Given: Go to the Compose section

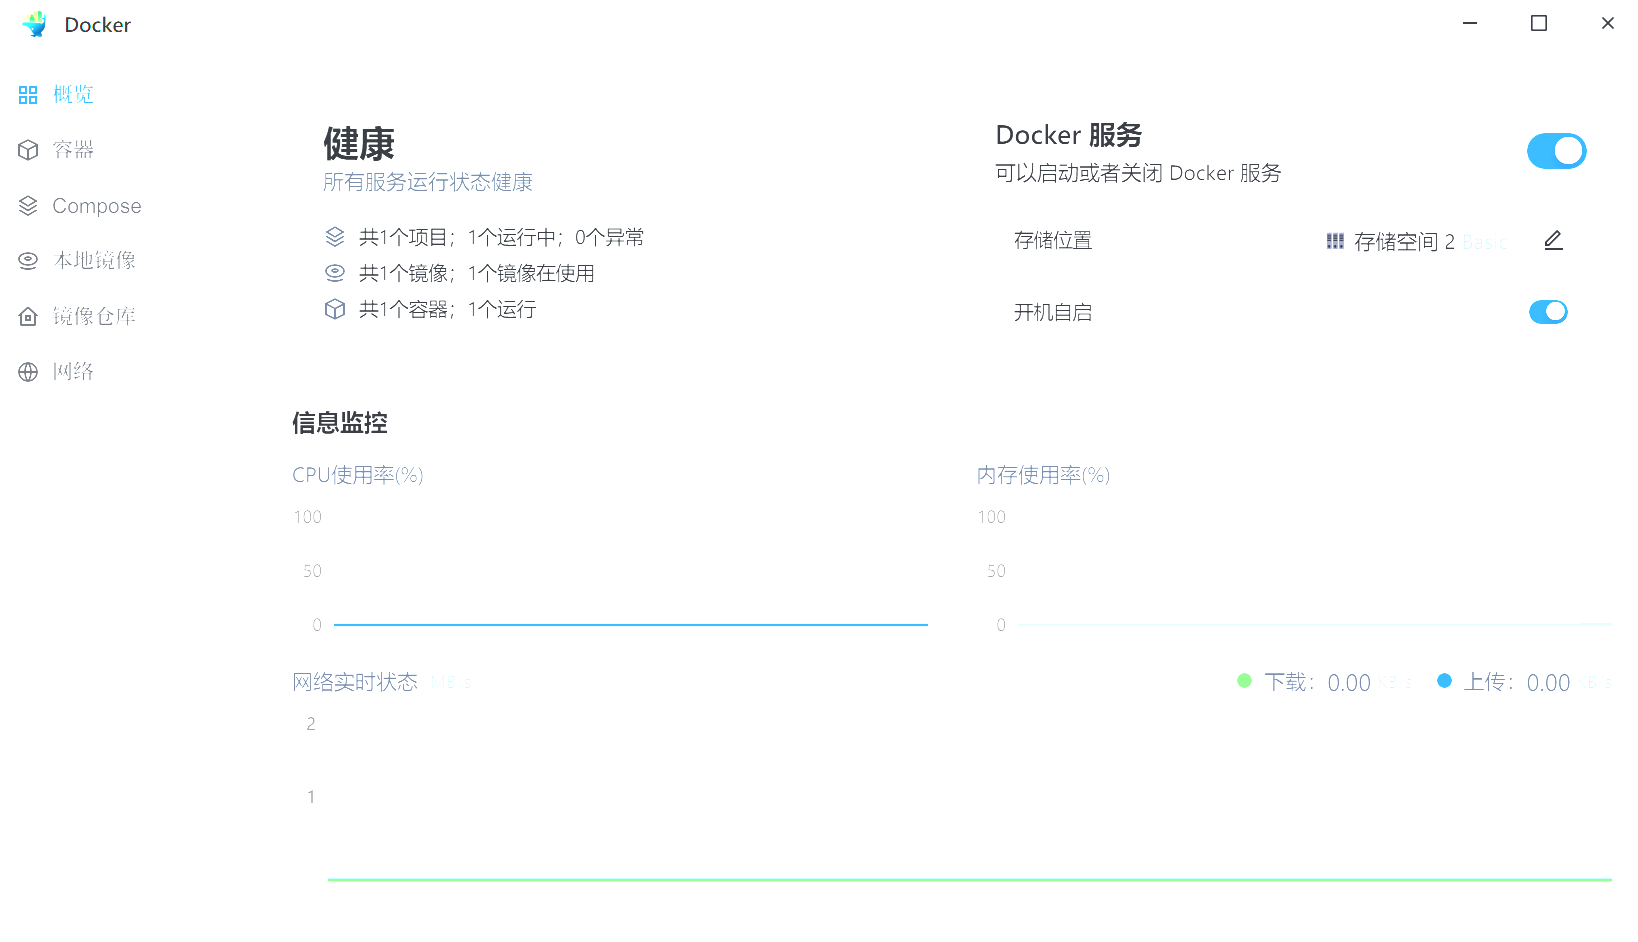Looking at the screenshot, I should pos(96,206).
